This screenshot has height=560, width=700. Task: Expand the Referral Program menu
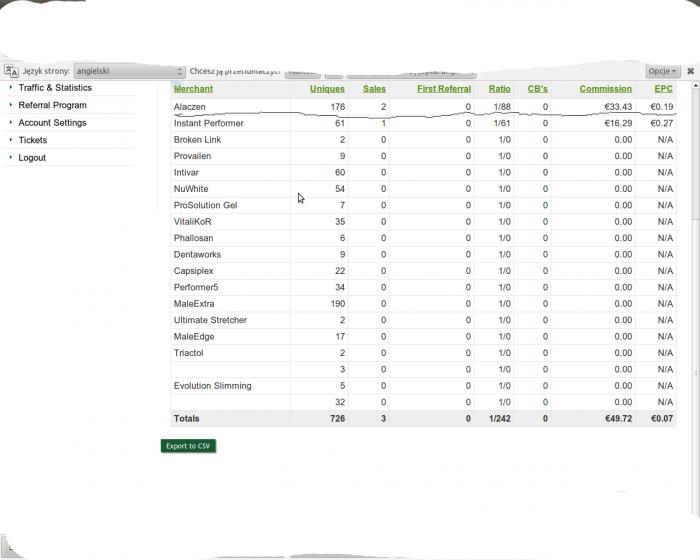click(52, 105)
